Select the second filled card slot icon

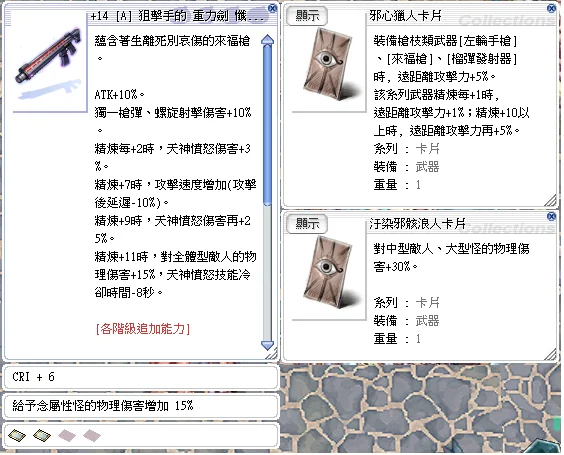point(42,436)
